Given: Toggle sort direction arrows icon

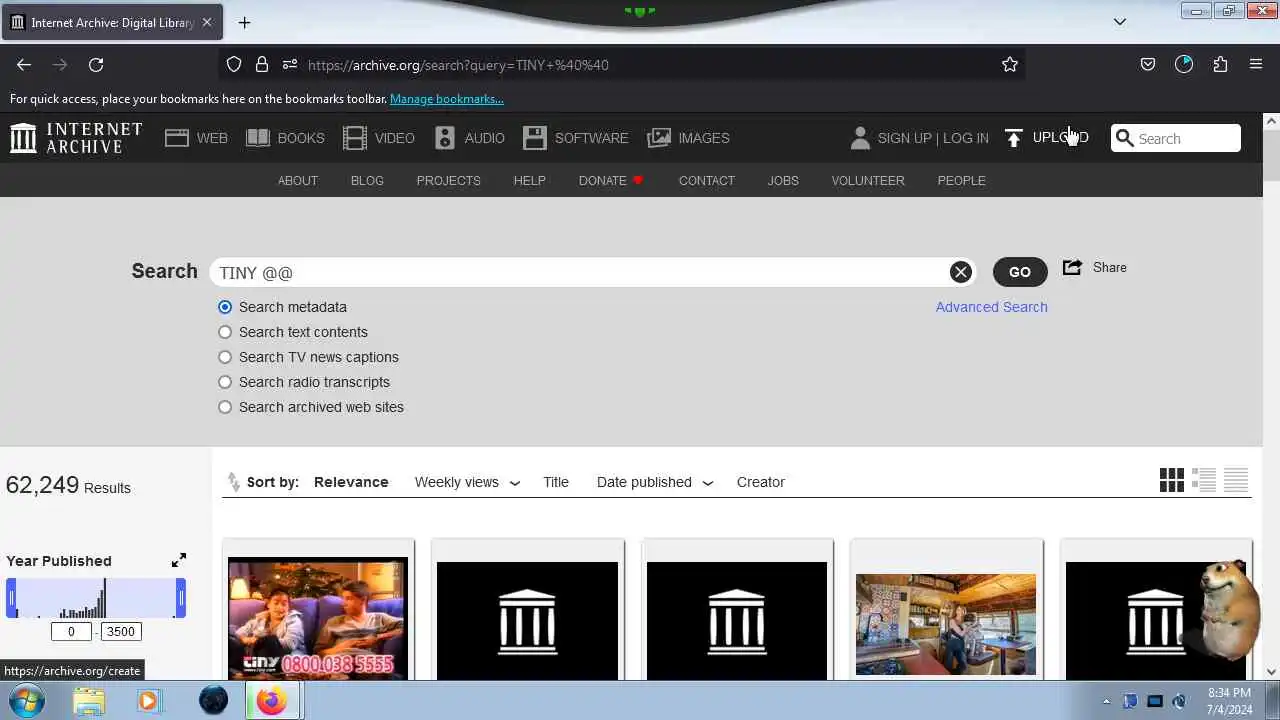Looking at the screenshot, I should click(x=234, y=482).
